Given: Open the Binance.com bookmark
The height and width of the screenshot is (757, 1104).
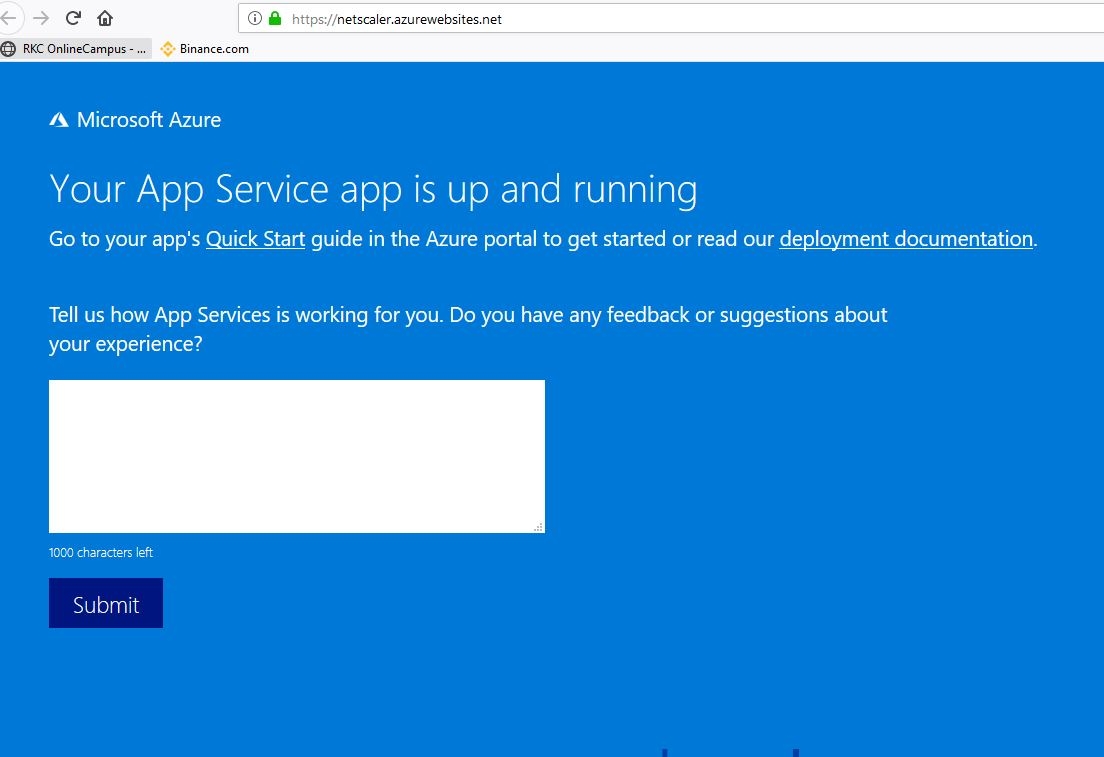Looking at the screenshot, I should [x=205, y=49].
